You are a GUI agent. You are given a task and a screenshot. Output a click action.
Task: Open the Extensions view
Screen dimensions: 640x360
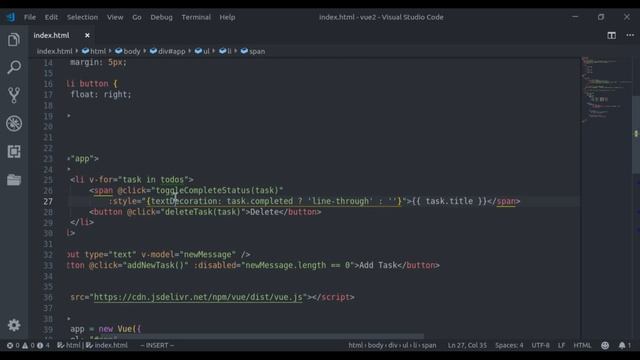coord(14,151)
